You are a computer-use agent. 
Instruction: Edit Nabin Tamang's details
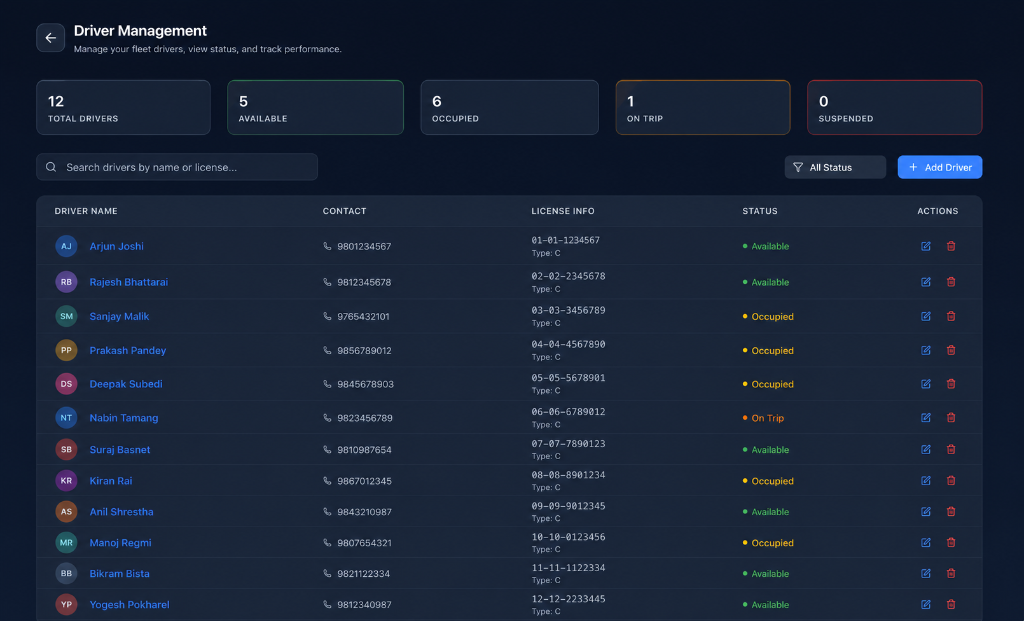coord(925,417)
